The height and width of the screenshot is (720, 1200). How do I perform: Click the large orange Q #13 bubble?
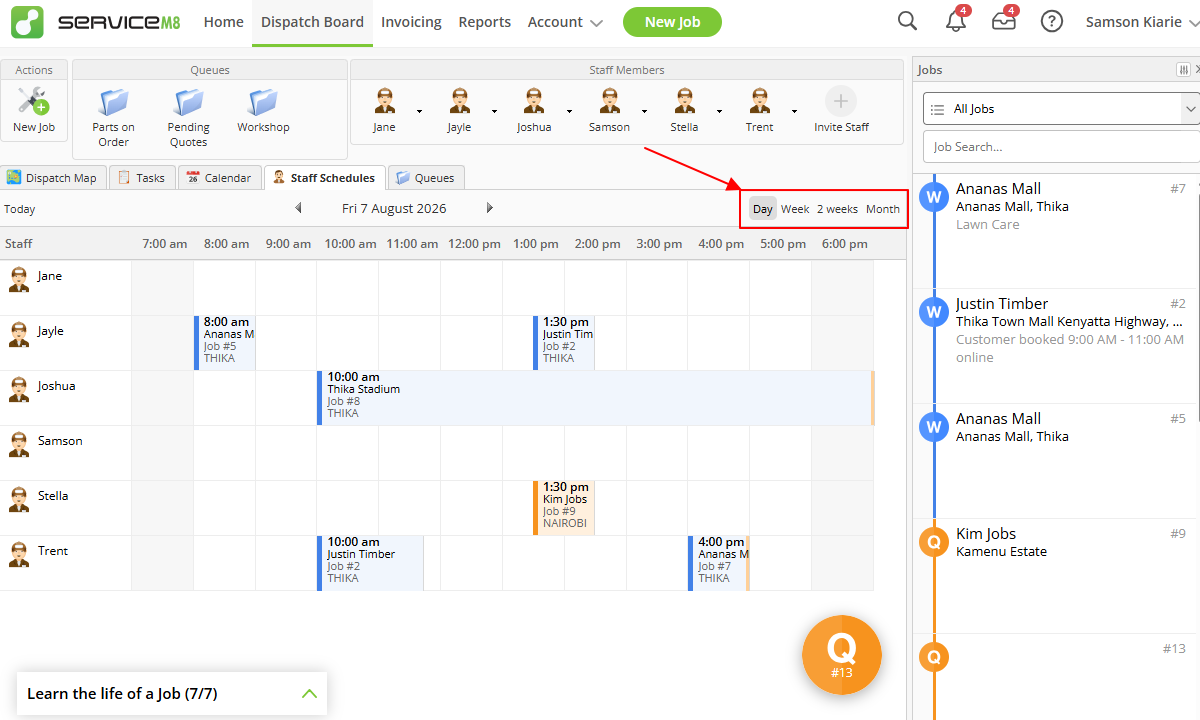(842, 655)
